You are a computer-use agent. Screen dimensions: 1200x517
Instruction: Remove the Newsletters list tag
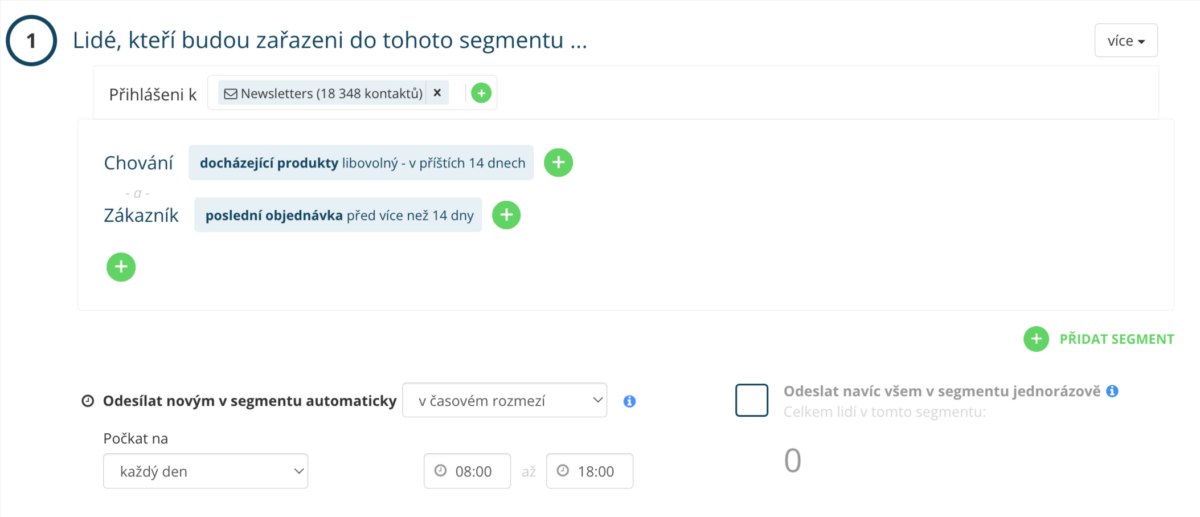coord(437,93)
